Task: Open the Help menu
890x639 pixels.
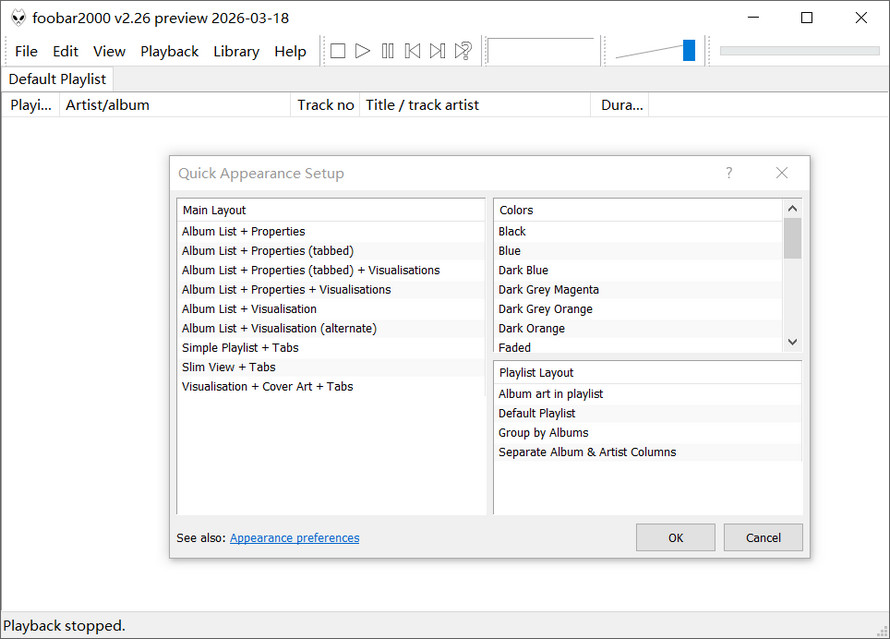Action: (x=290, y=51)
